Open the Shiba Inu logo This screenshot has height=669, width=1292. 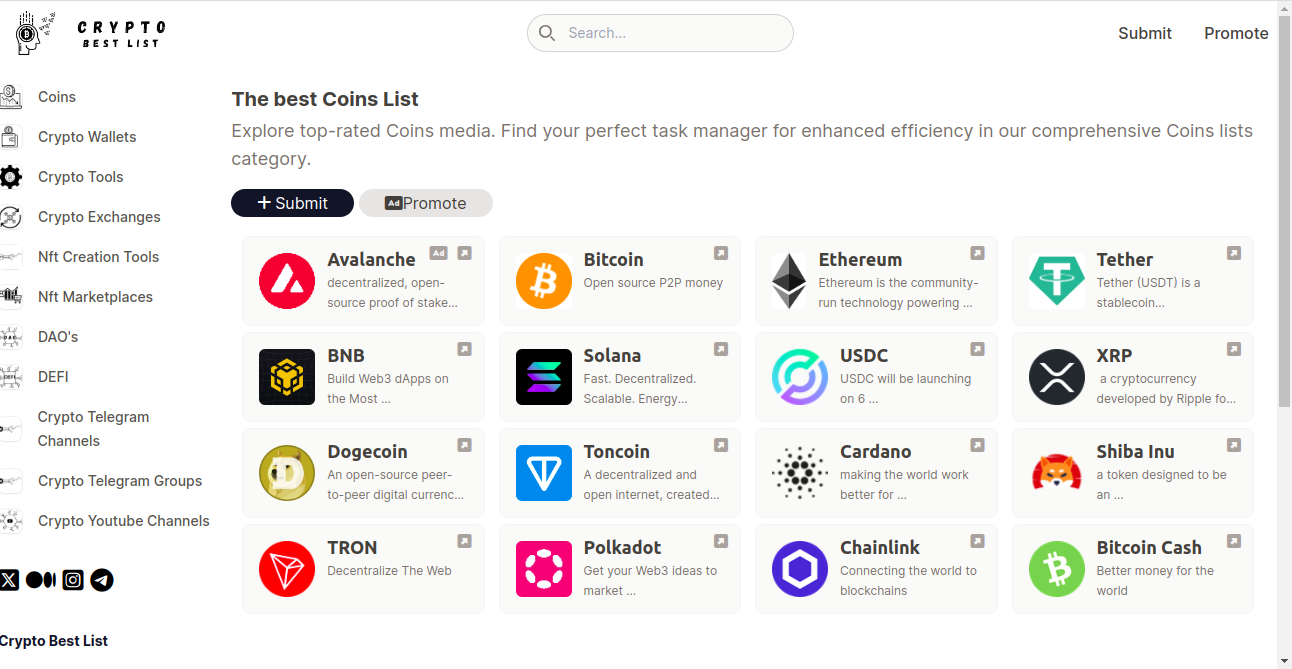(1057, 473)
